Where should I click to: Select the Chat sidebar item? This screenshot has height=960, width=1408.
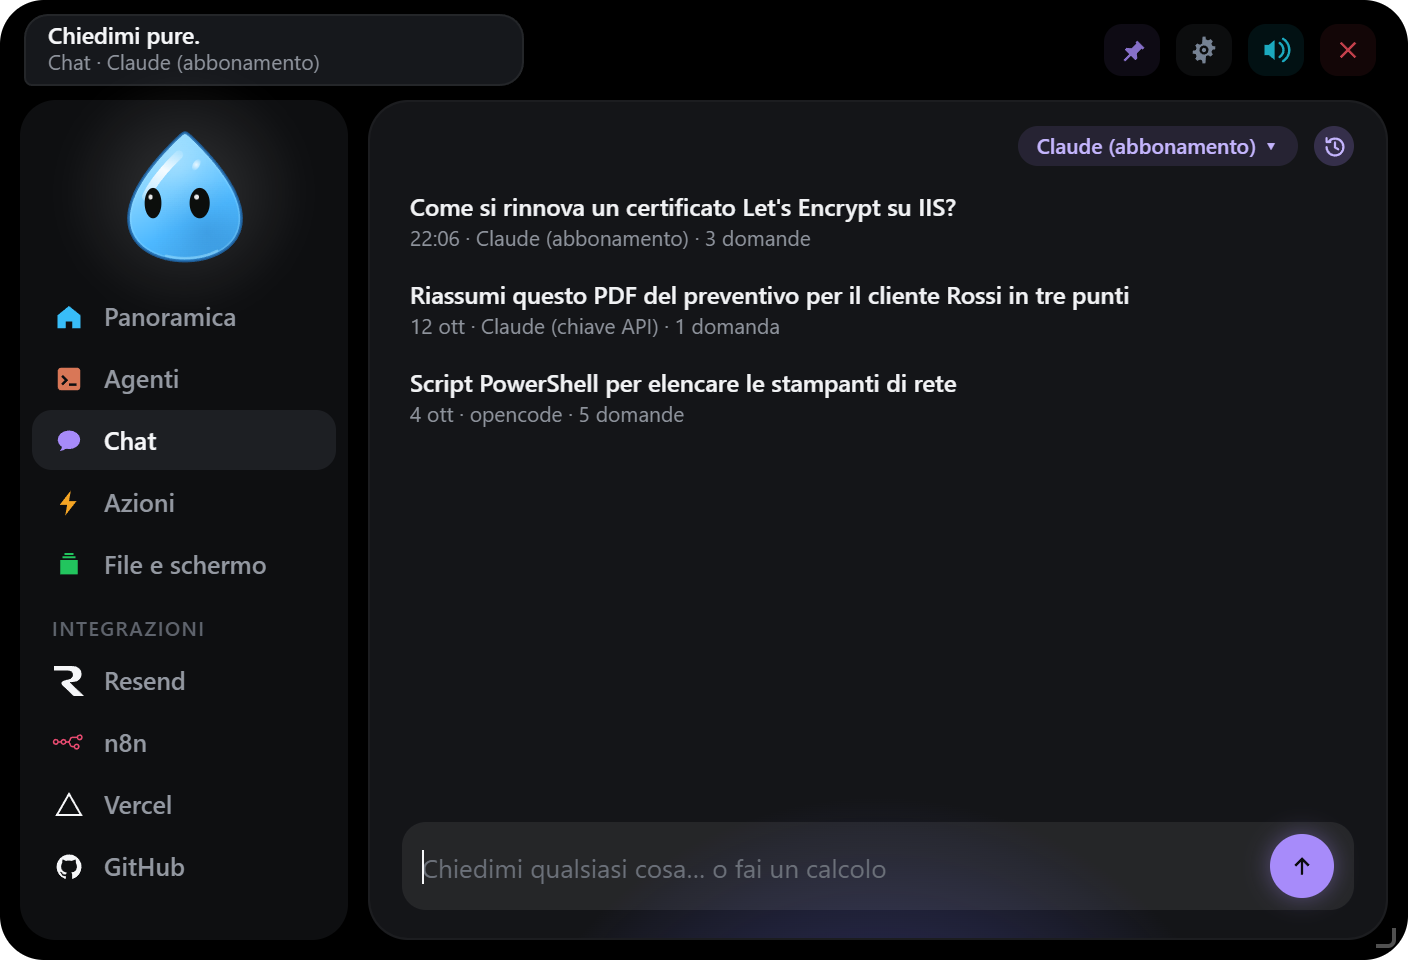tap(184, 441)
